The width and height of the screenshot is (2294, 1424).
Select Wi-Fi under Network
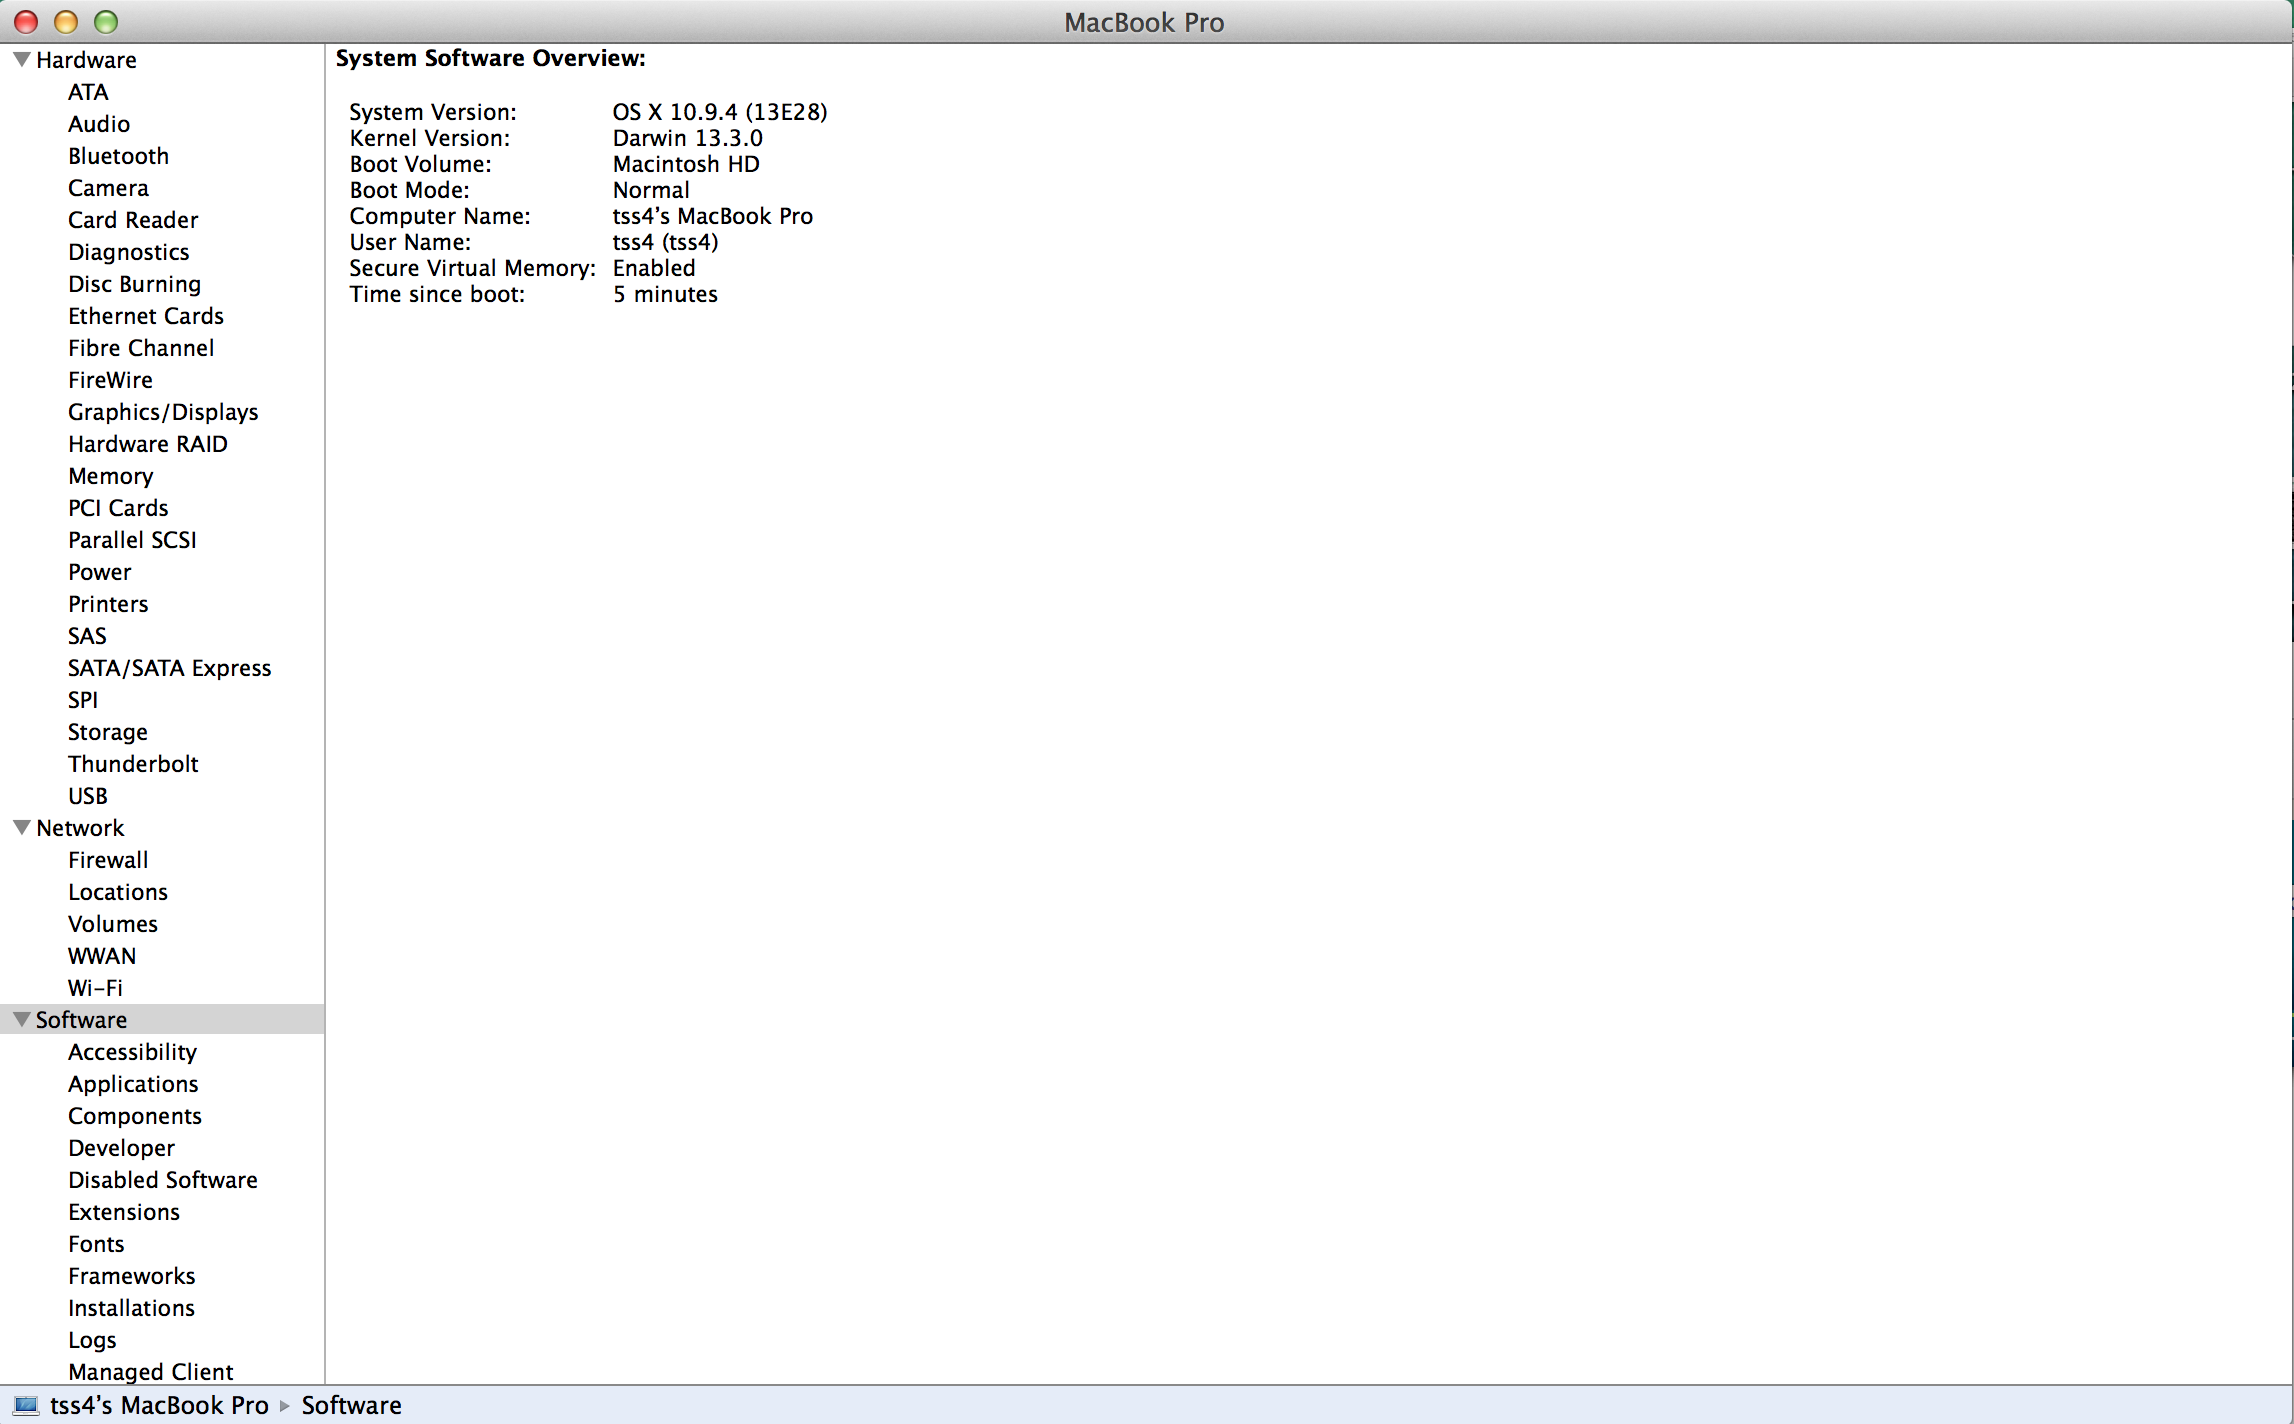(95, 987)
